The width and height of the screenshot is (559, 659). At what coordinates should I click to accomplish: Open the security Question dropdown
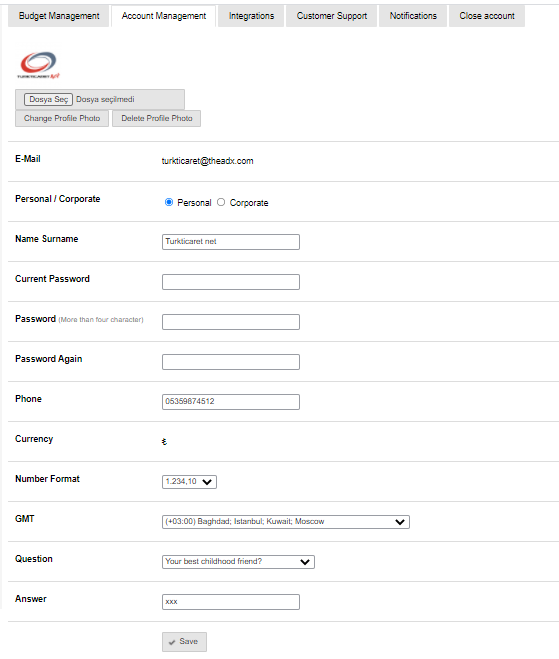pyautogui.click(x=238, y=561)
